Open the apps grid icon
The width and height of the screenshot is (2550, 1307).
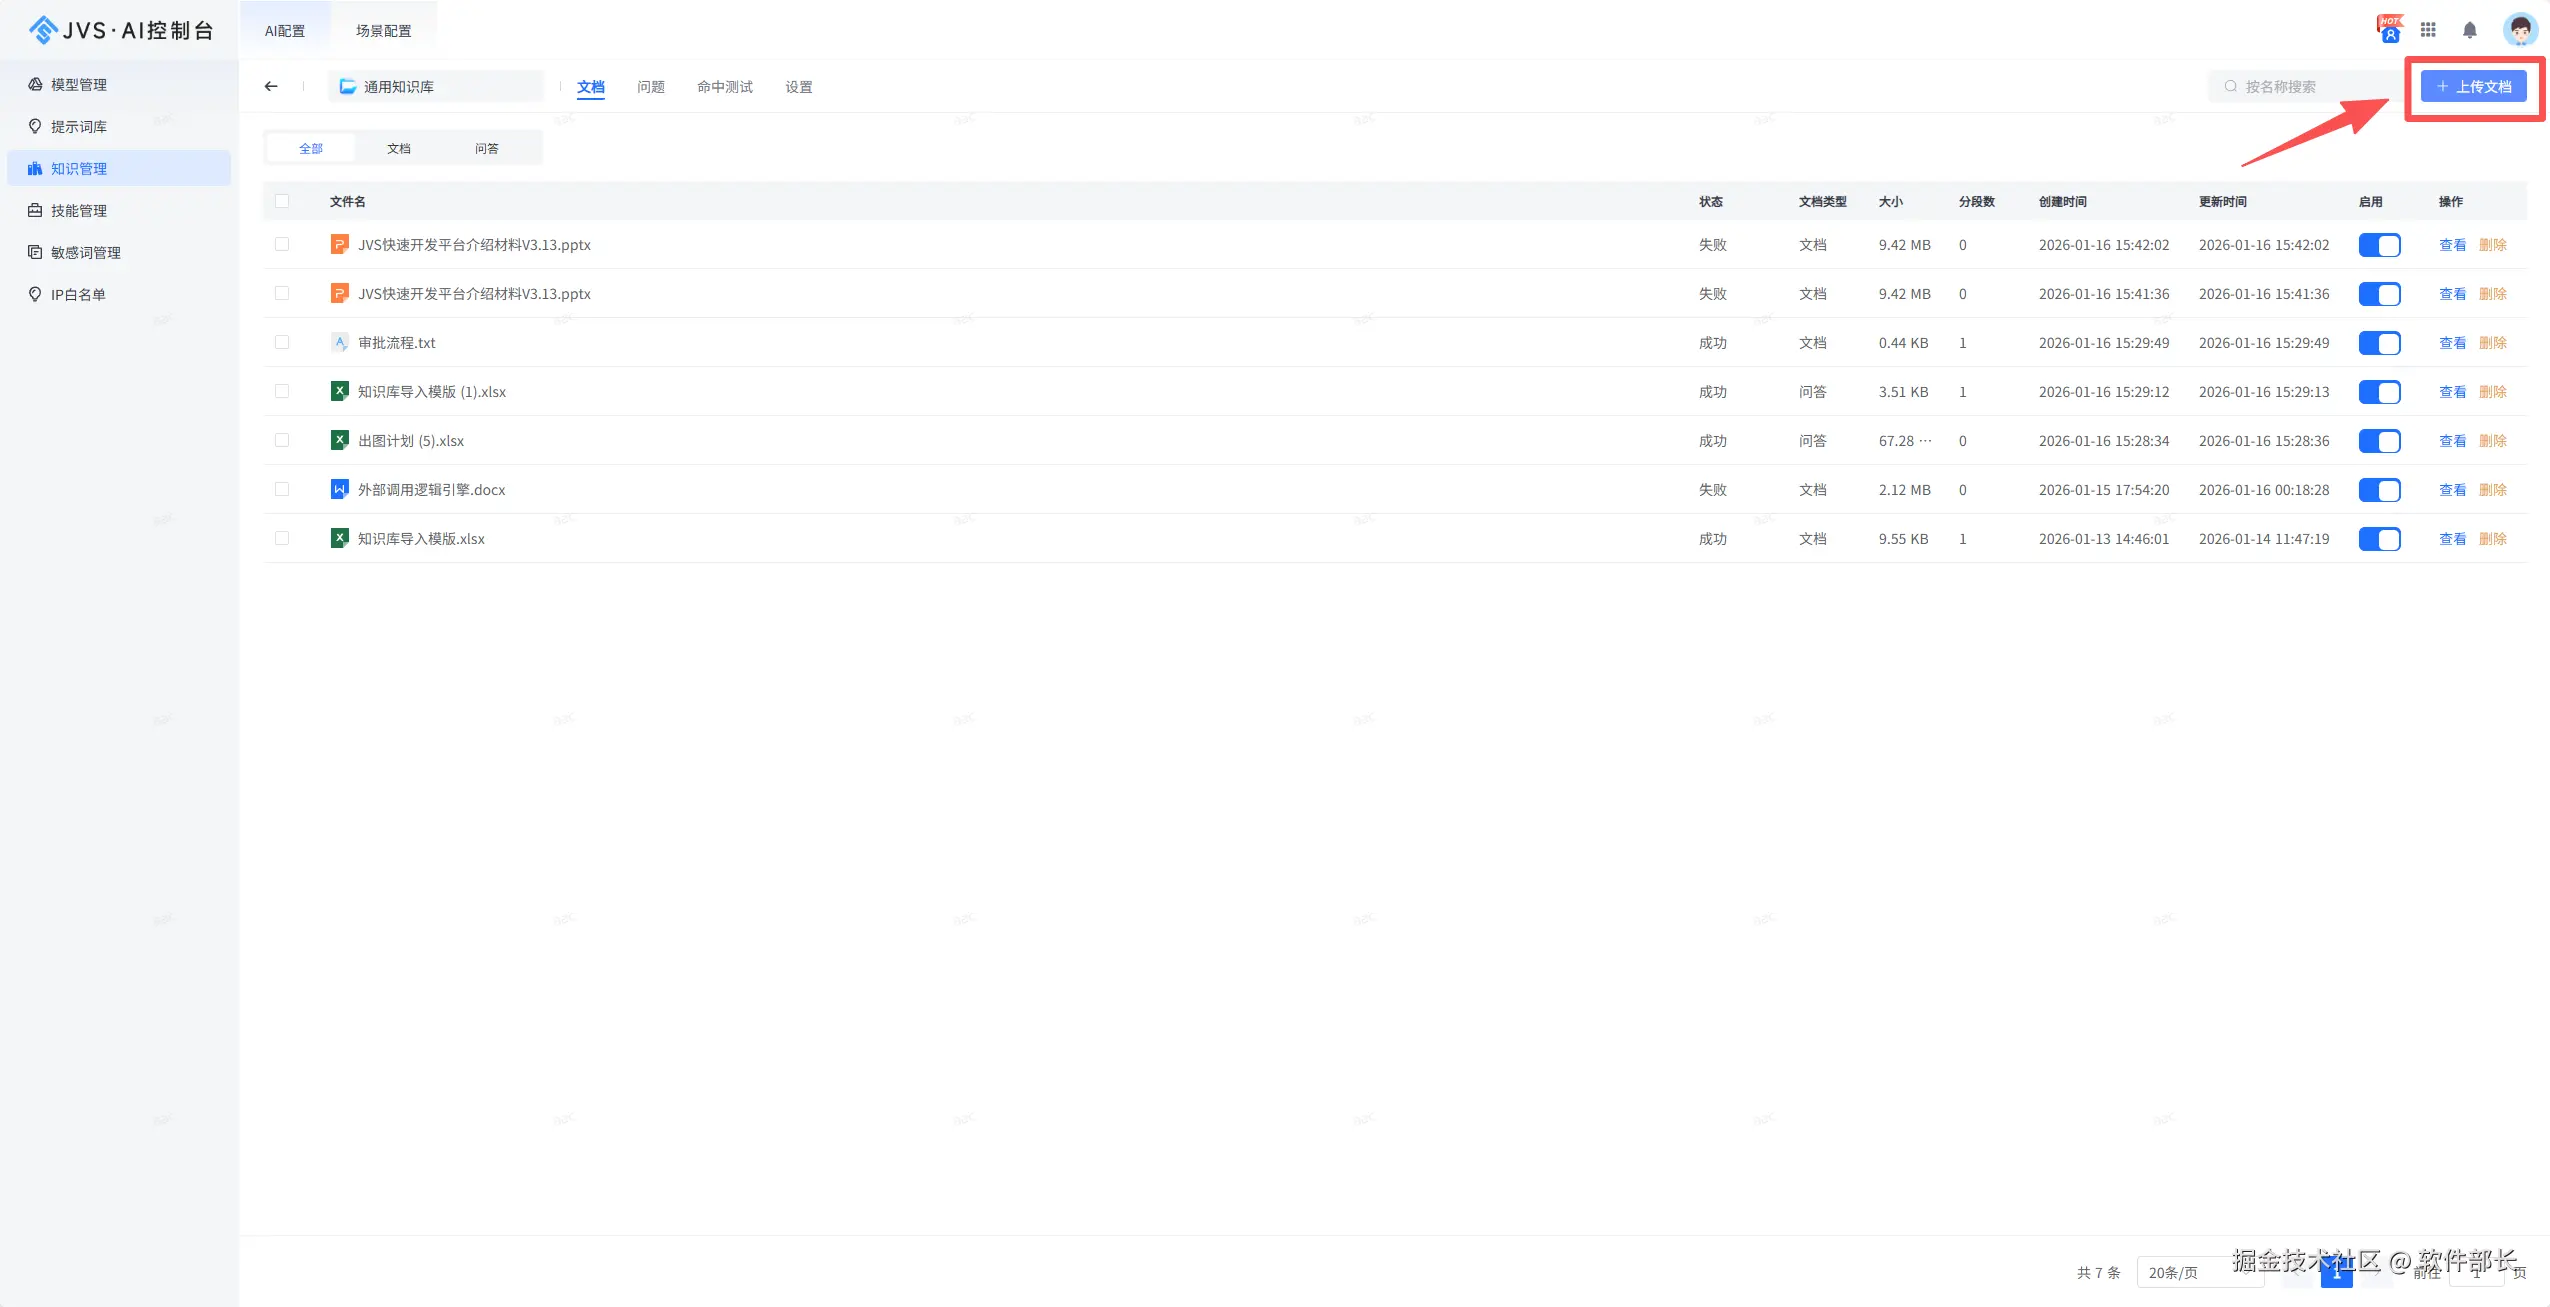(x=2428, y=30)
